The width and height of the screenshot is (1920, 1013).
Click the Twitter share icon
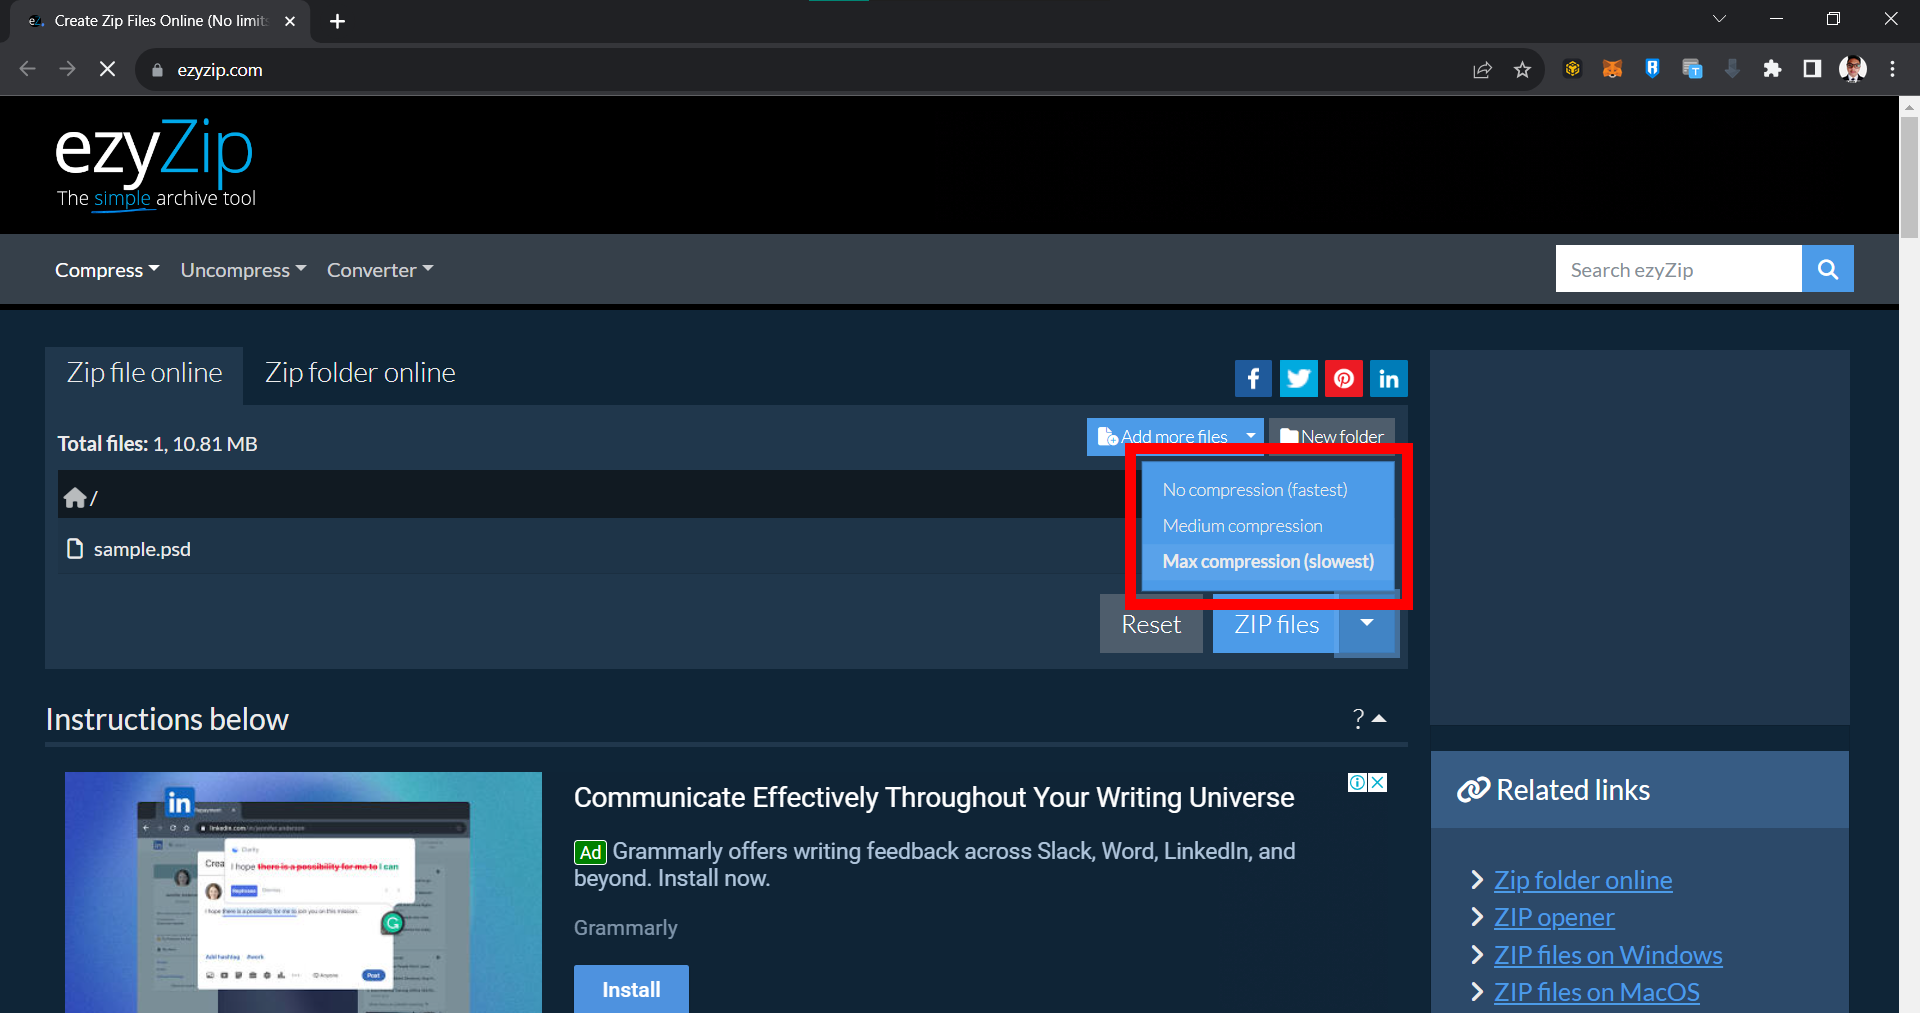click(x=1298, y=379)
